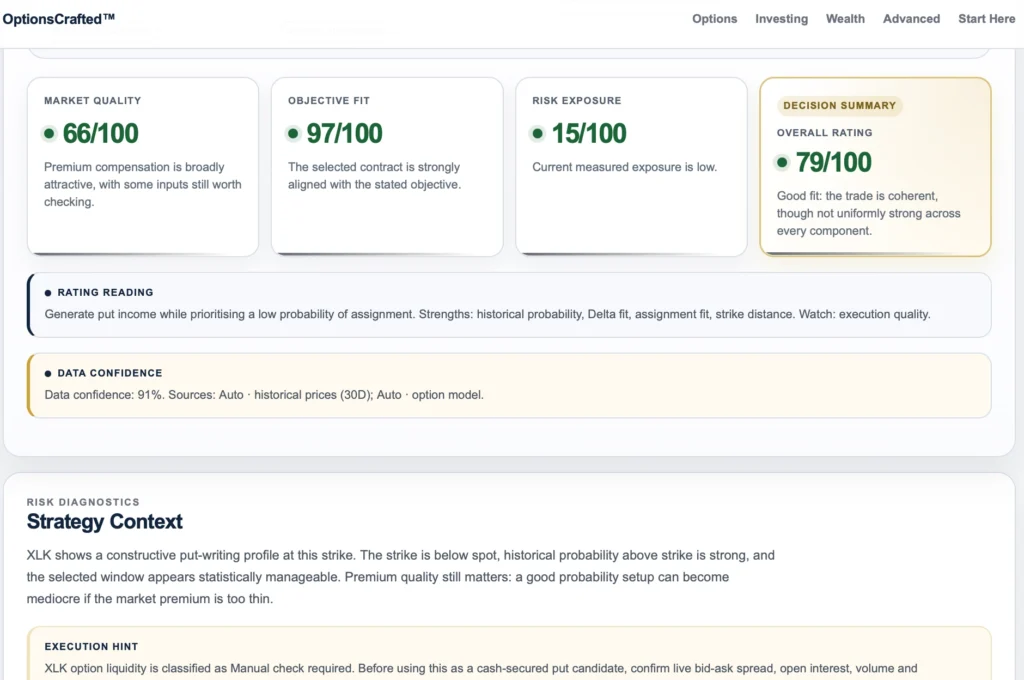
Task: Open the OptionsCrafted home logo
Action: tap(59, 19)
